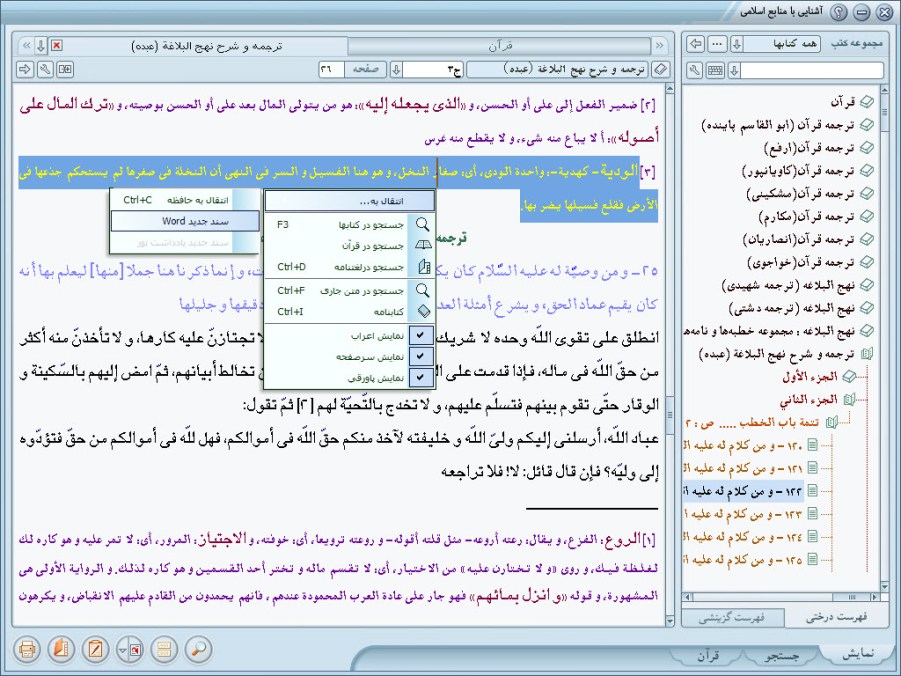Image resolution: width=901 pixels, height=676 pixels.
Task: Click the dictionary icon in context menu
Action: pos(423,267)
